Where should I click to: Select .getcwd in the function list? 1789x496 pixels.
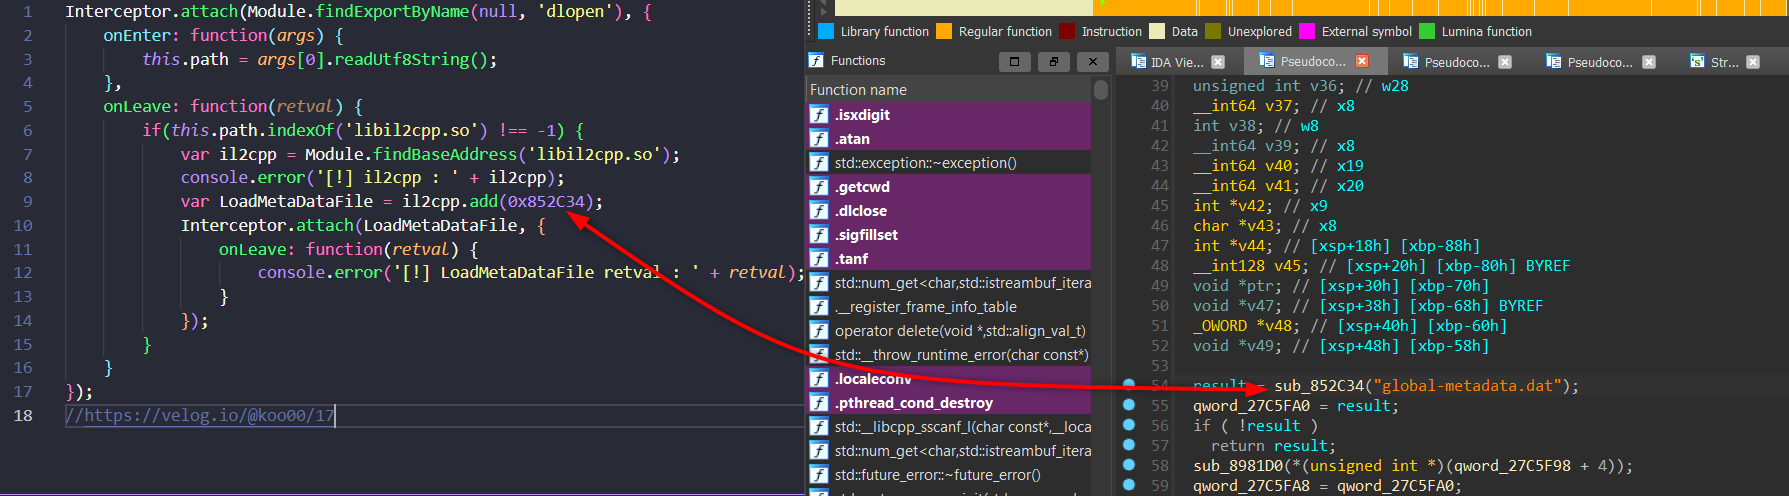[x=950, y=186]
